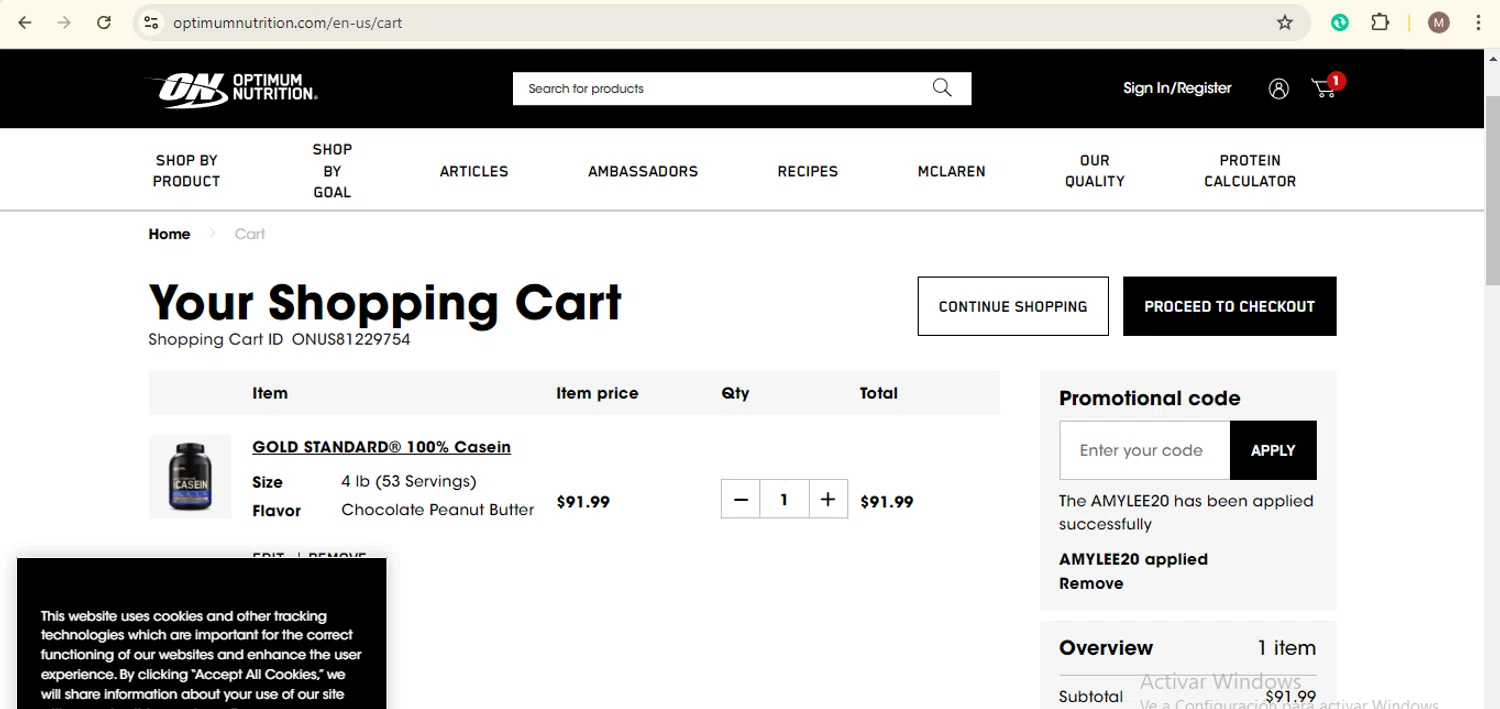Open the user account icon
This screenshot has width=1500, height=709.
pyautogui.click(x=1278, y=89)
